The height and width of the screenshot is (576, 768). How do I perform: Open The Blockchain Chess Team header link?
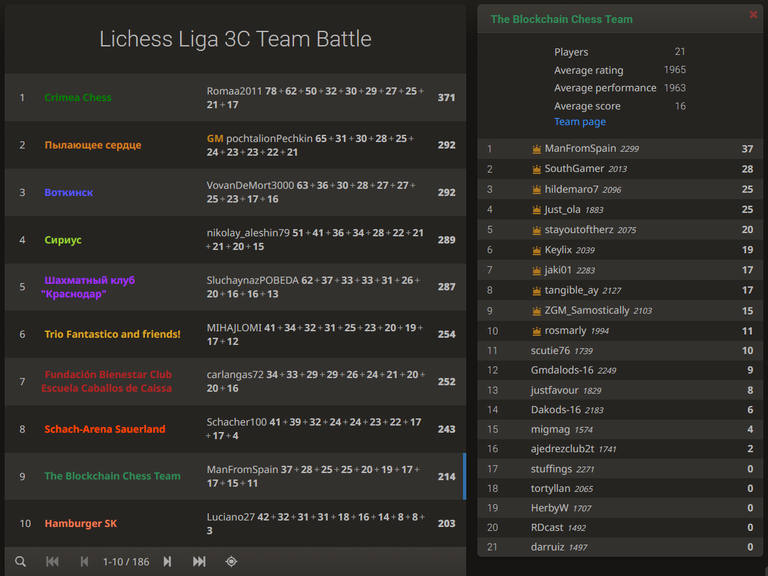[561, 19]
